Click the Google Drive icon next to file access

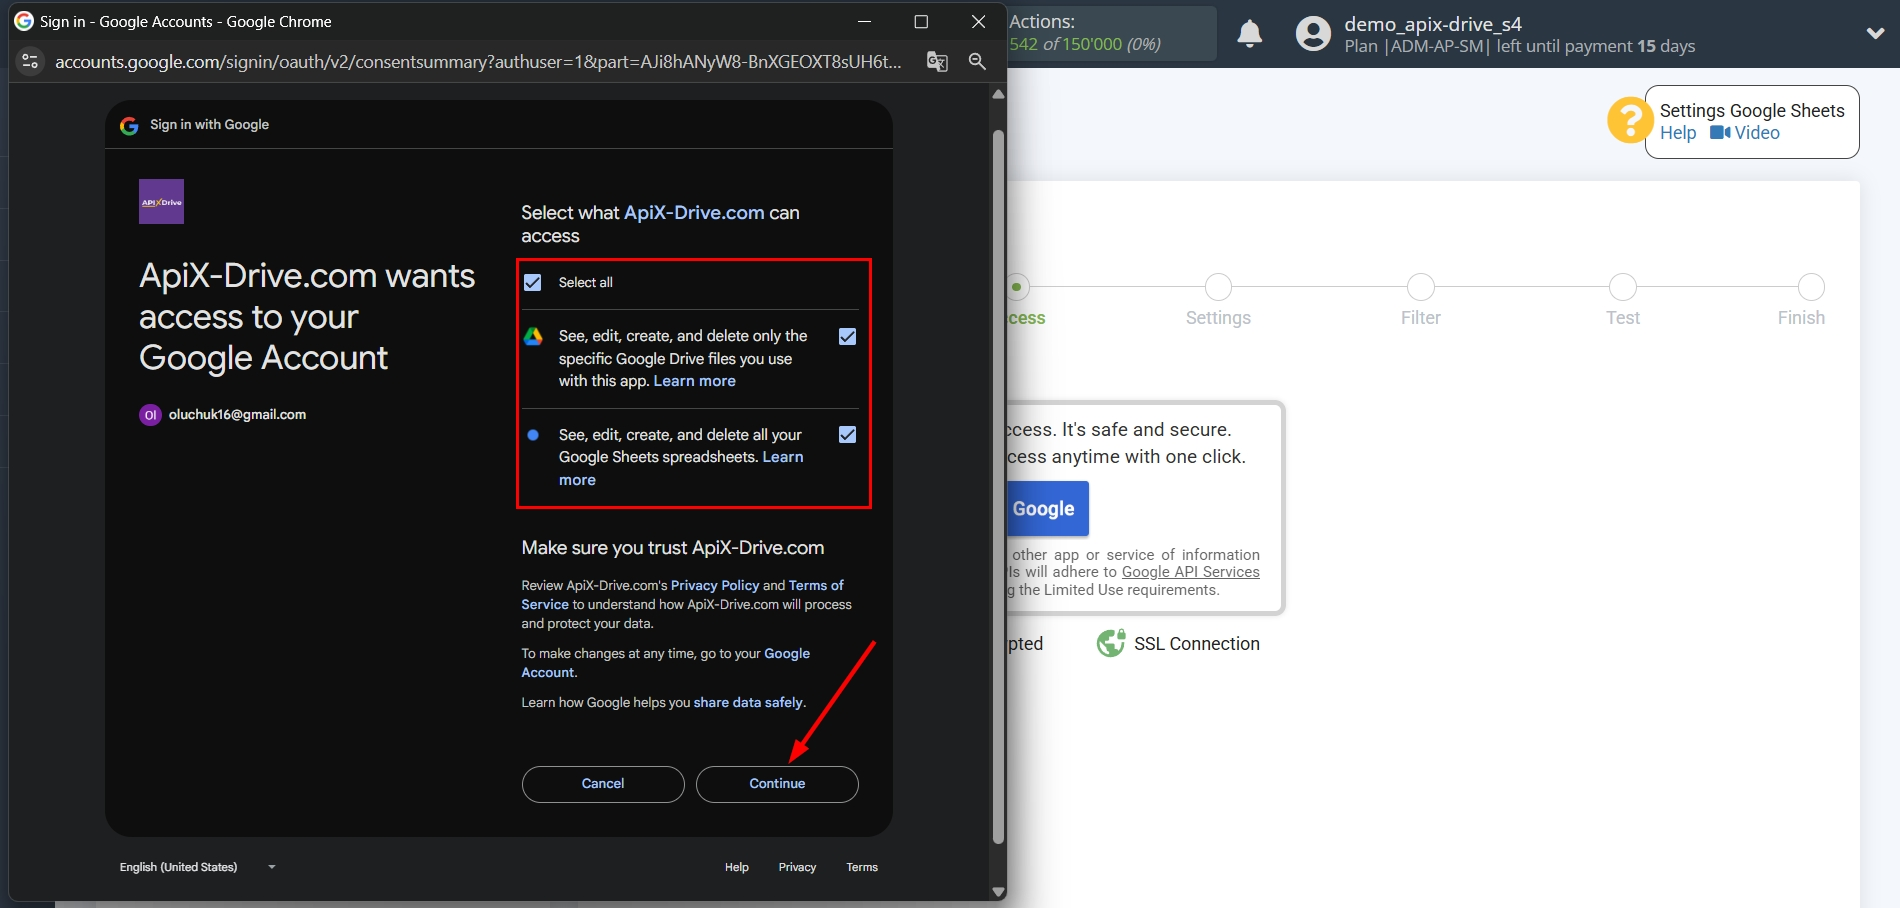[531, 337]
